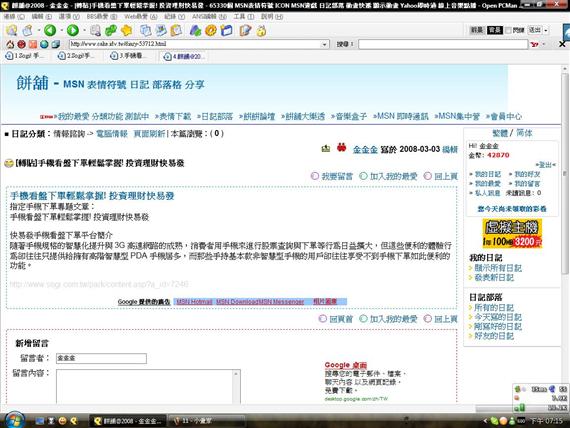Open the 日記部落 navigation link
Image resolution: width=570 pixels, height=428 pixels.
(x=217, y=116)
